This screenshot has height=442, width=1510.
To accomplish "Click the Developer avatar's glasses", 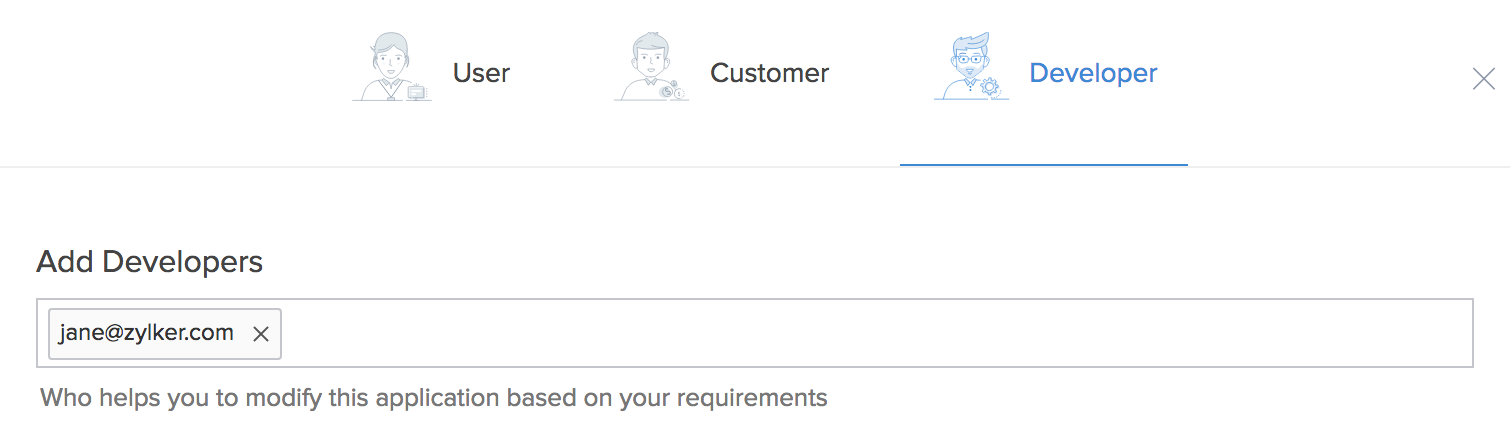I will click(968, 59).
